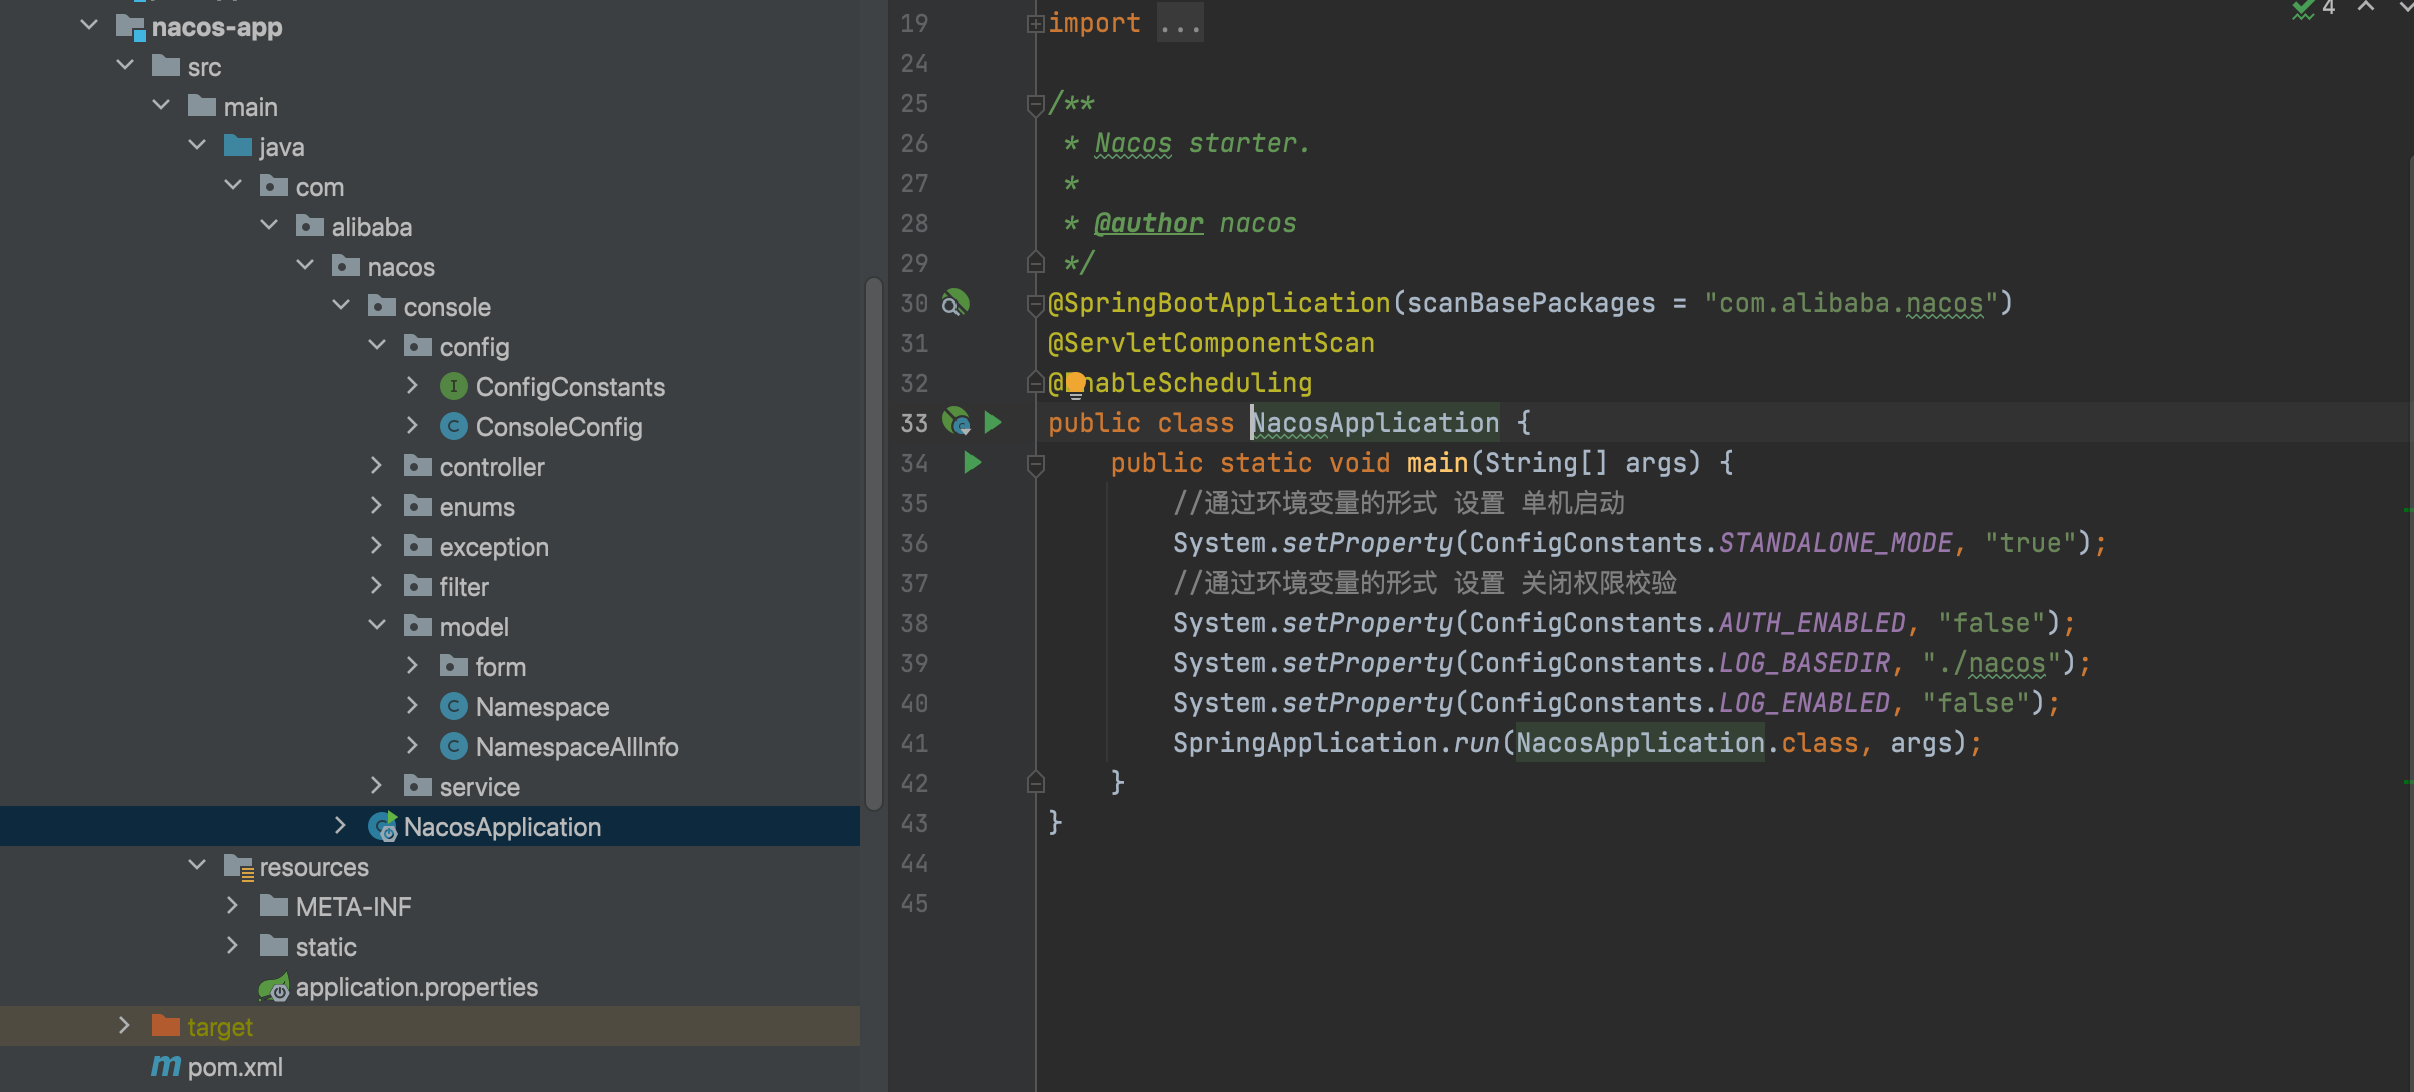Select the ConfigConstants interface icon
Screen dimensions: 2414x1092
tap(454, 386)
